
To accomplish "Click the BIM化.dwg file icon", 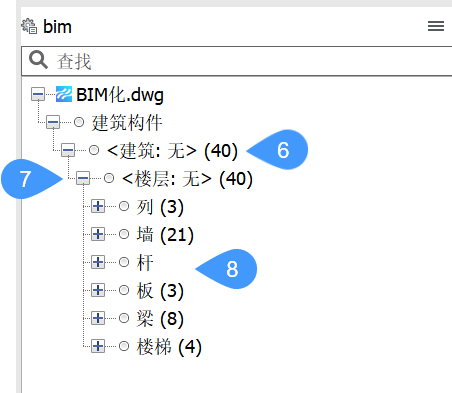I will [64, 94].
